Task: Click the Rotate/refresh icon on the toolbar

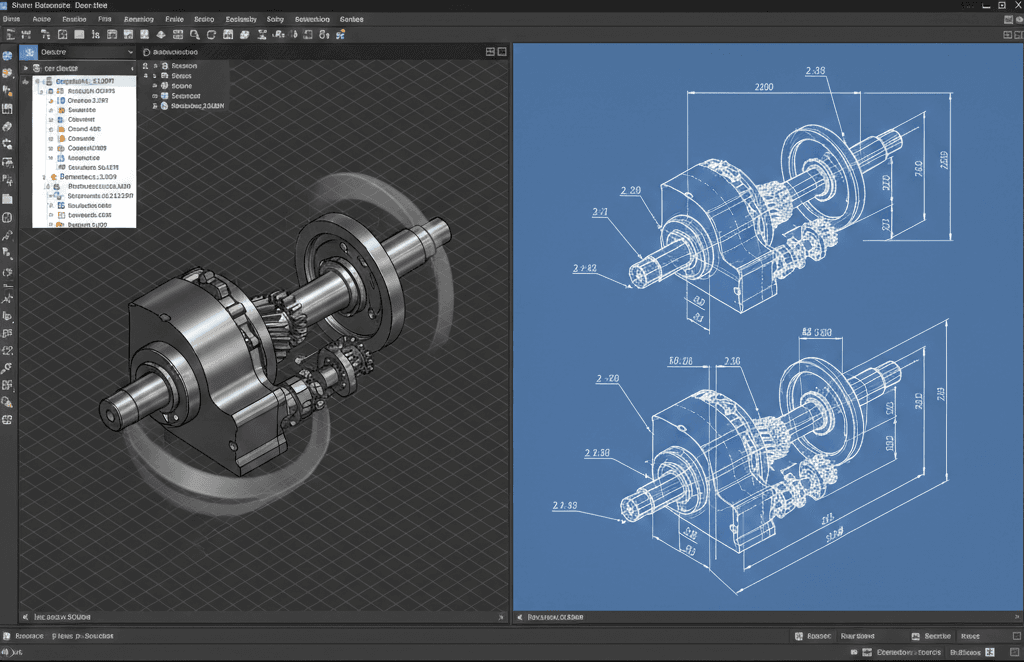Action: (211, 34)
